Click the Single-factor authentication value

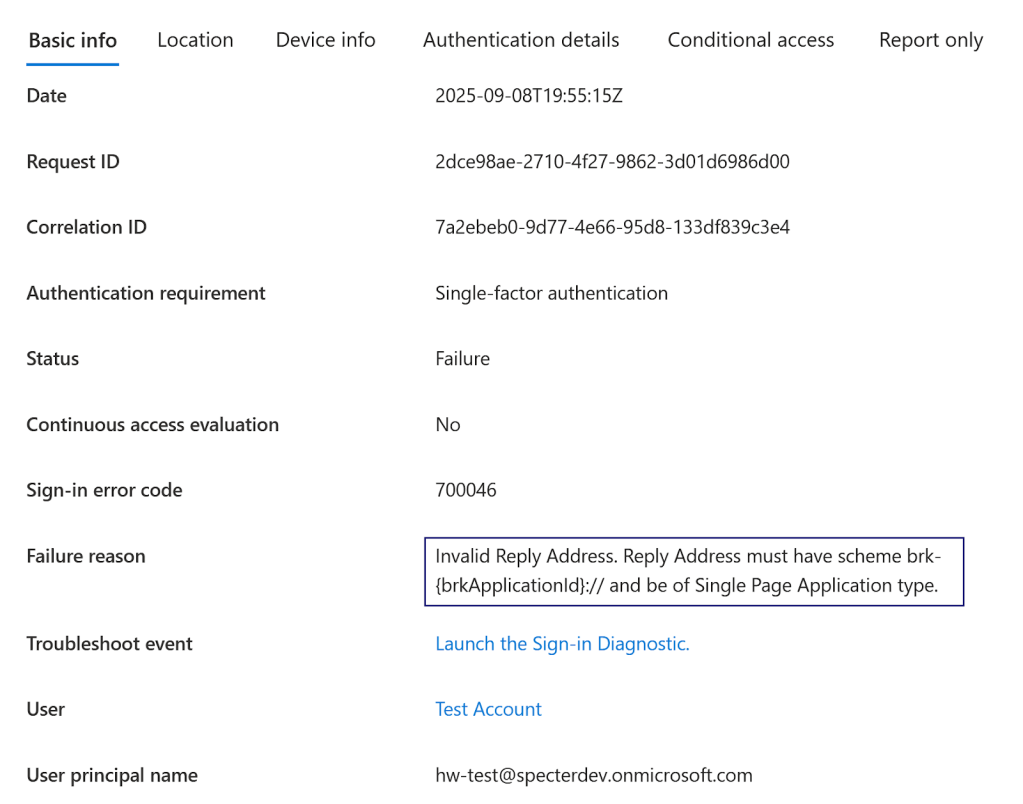coord(551,293)
